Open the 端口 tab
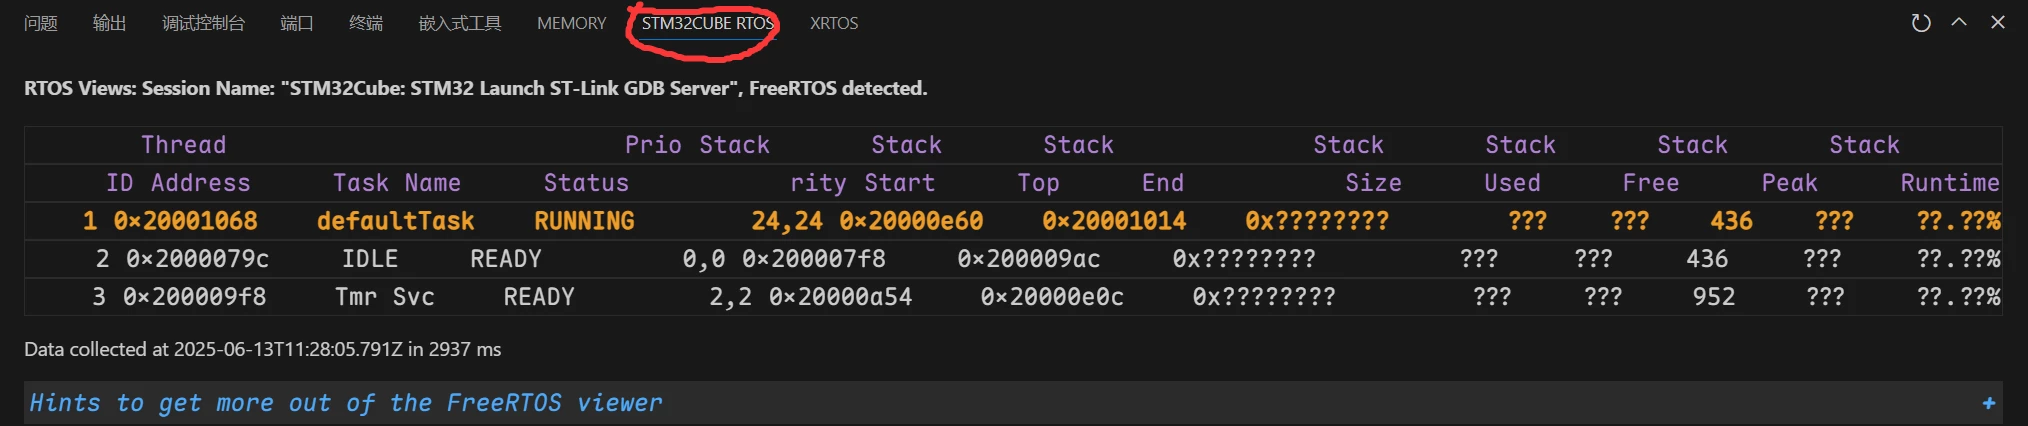Screen dimensions: 2028x426 pyautogui.click(x=296, y=23)
